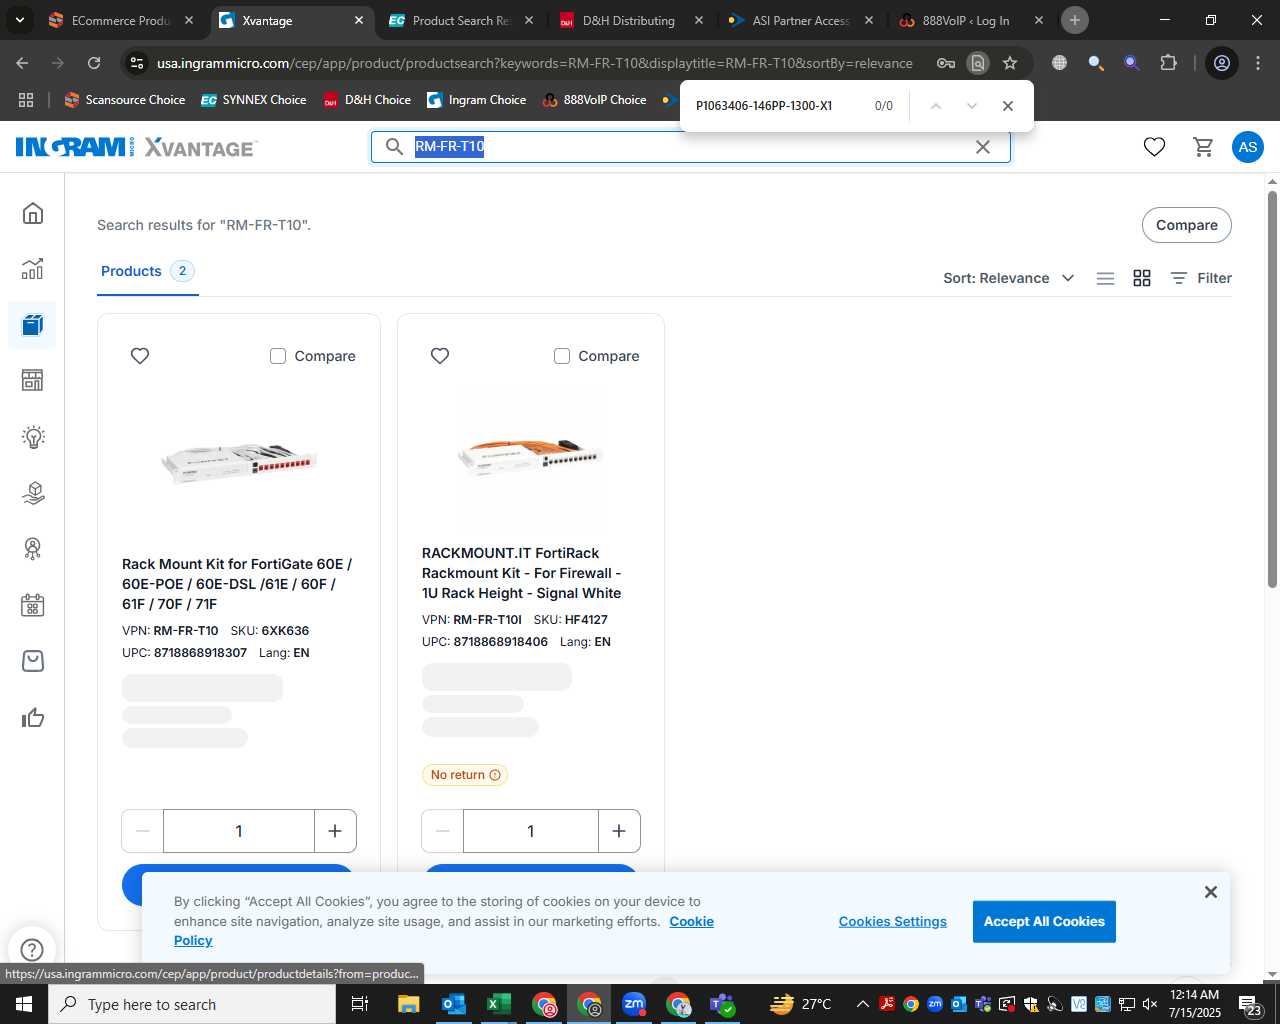Open the shopping cart icon
Viewport: 1280px width, 1024px height.
click(1204, 147)
